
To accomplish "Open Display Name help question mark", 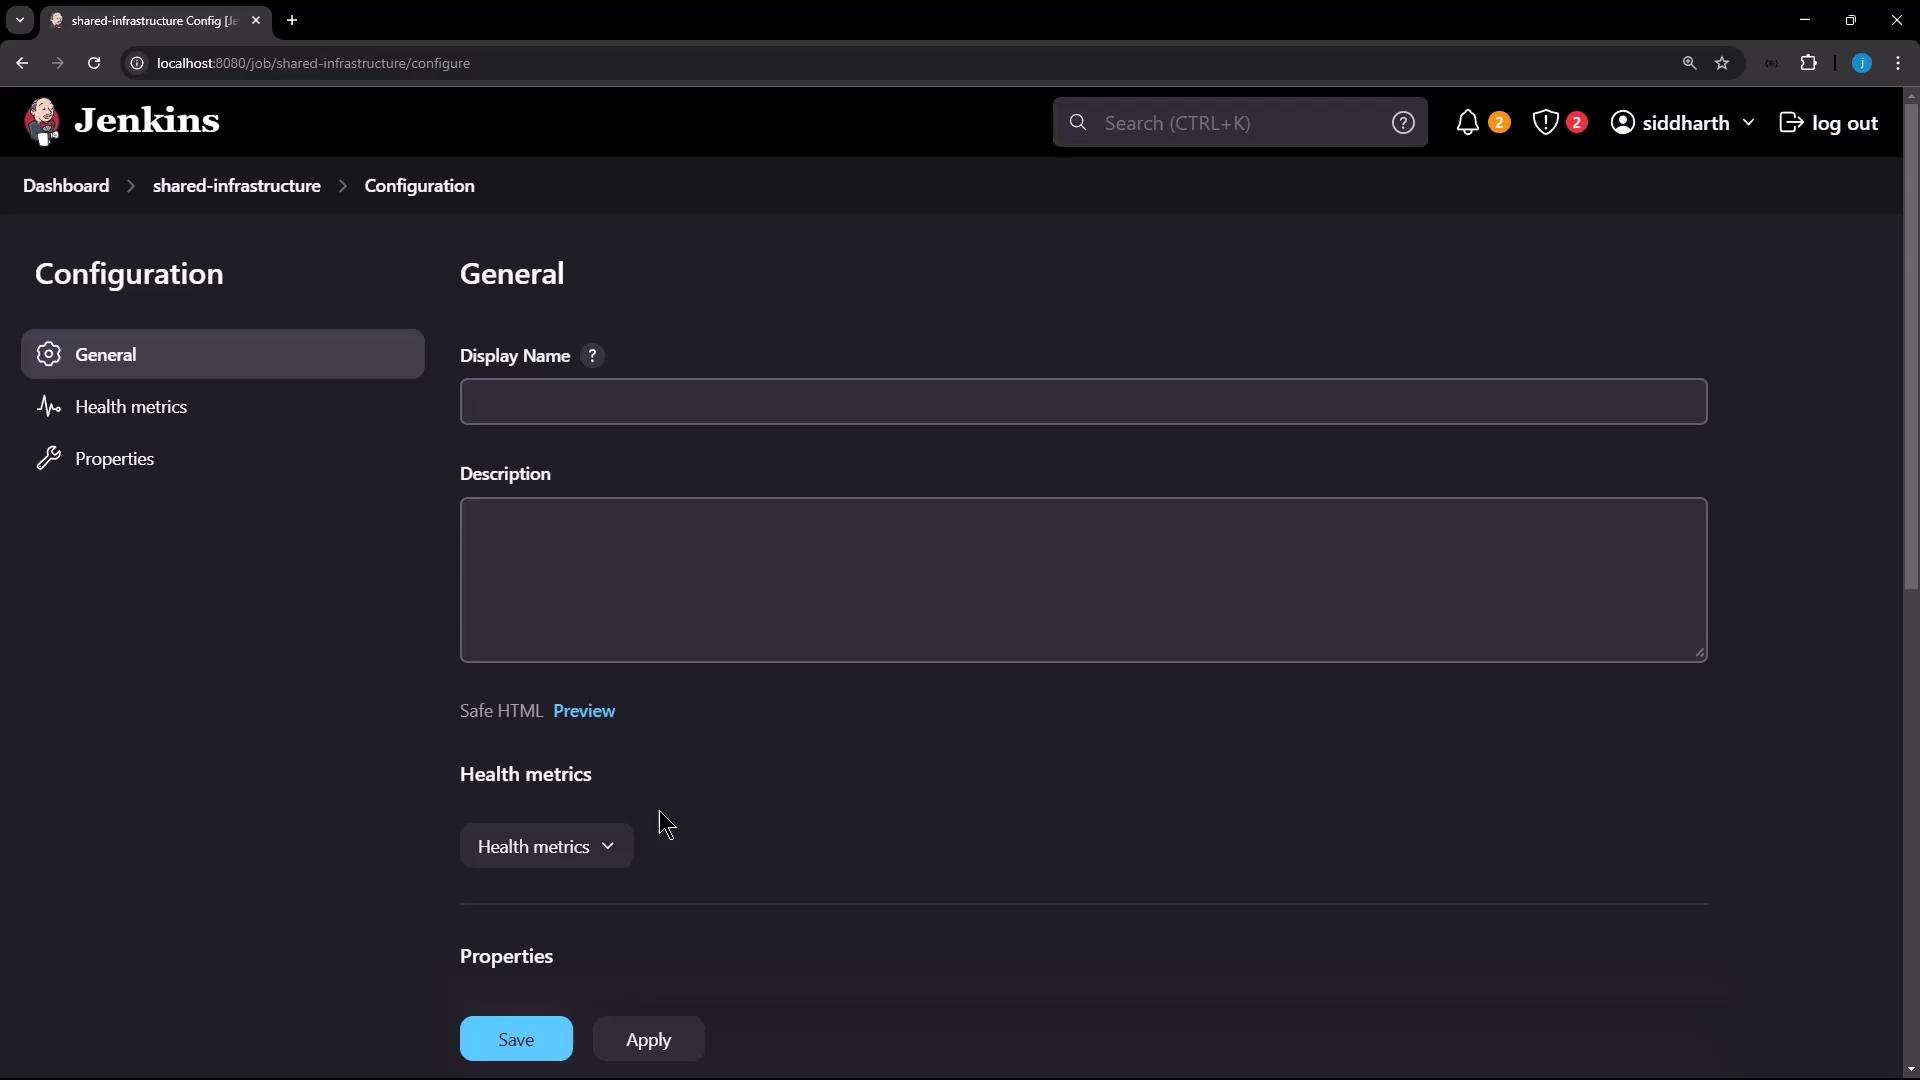I will (593, 356).
